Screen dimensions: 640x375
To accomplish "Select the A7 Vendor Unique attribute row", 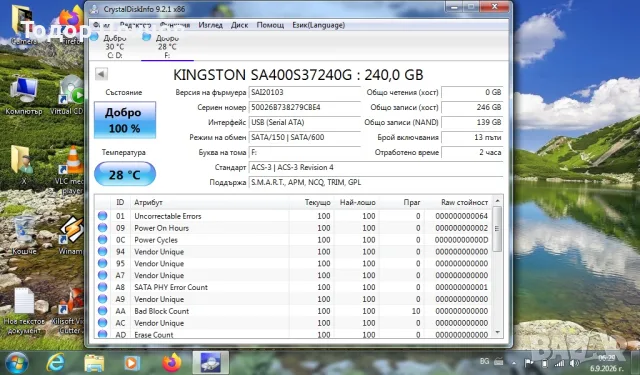I will point(293,275).
